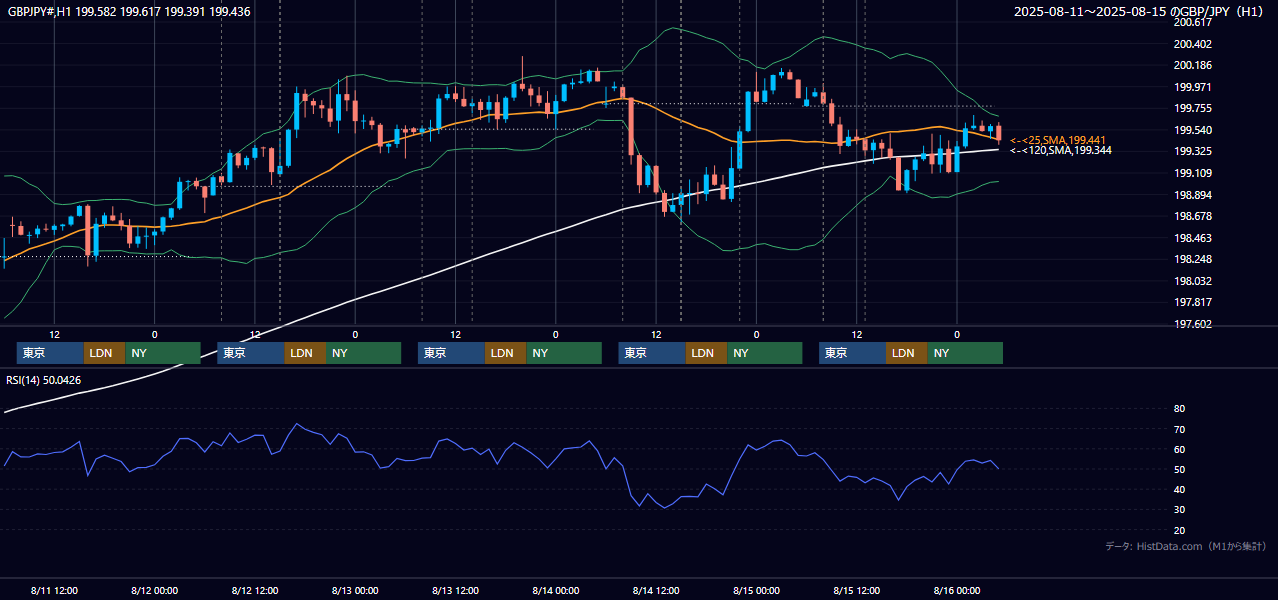
Task: Click the RSI(14) 50.0426 indicator label
Action: click(x=44, y=380)
